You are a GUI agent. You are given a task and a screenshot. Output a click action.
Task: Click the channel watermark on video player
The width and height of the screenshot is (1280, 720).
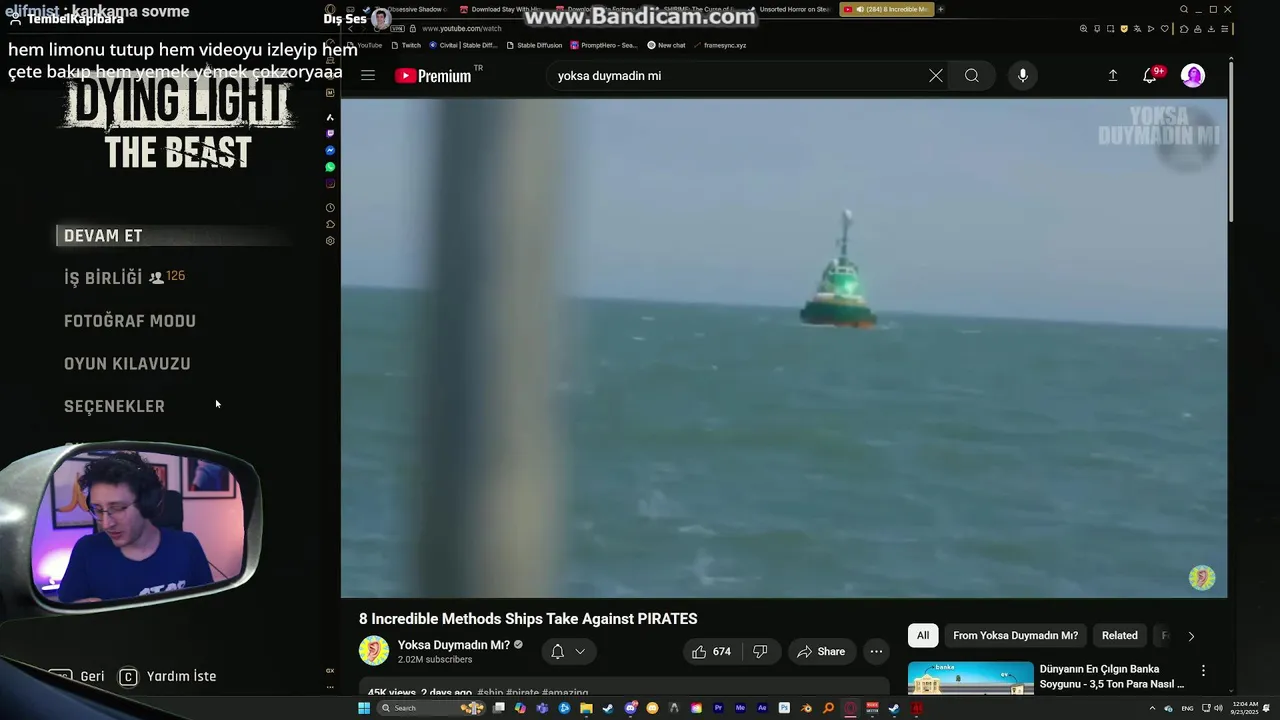[1202, 577]
